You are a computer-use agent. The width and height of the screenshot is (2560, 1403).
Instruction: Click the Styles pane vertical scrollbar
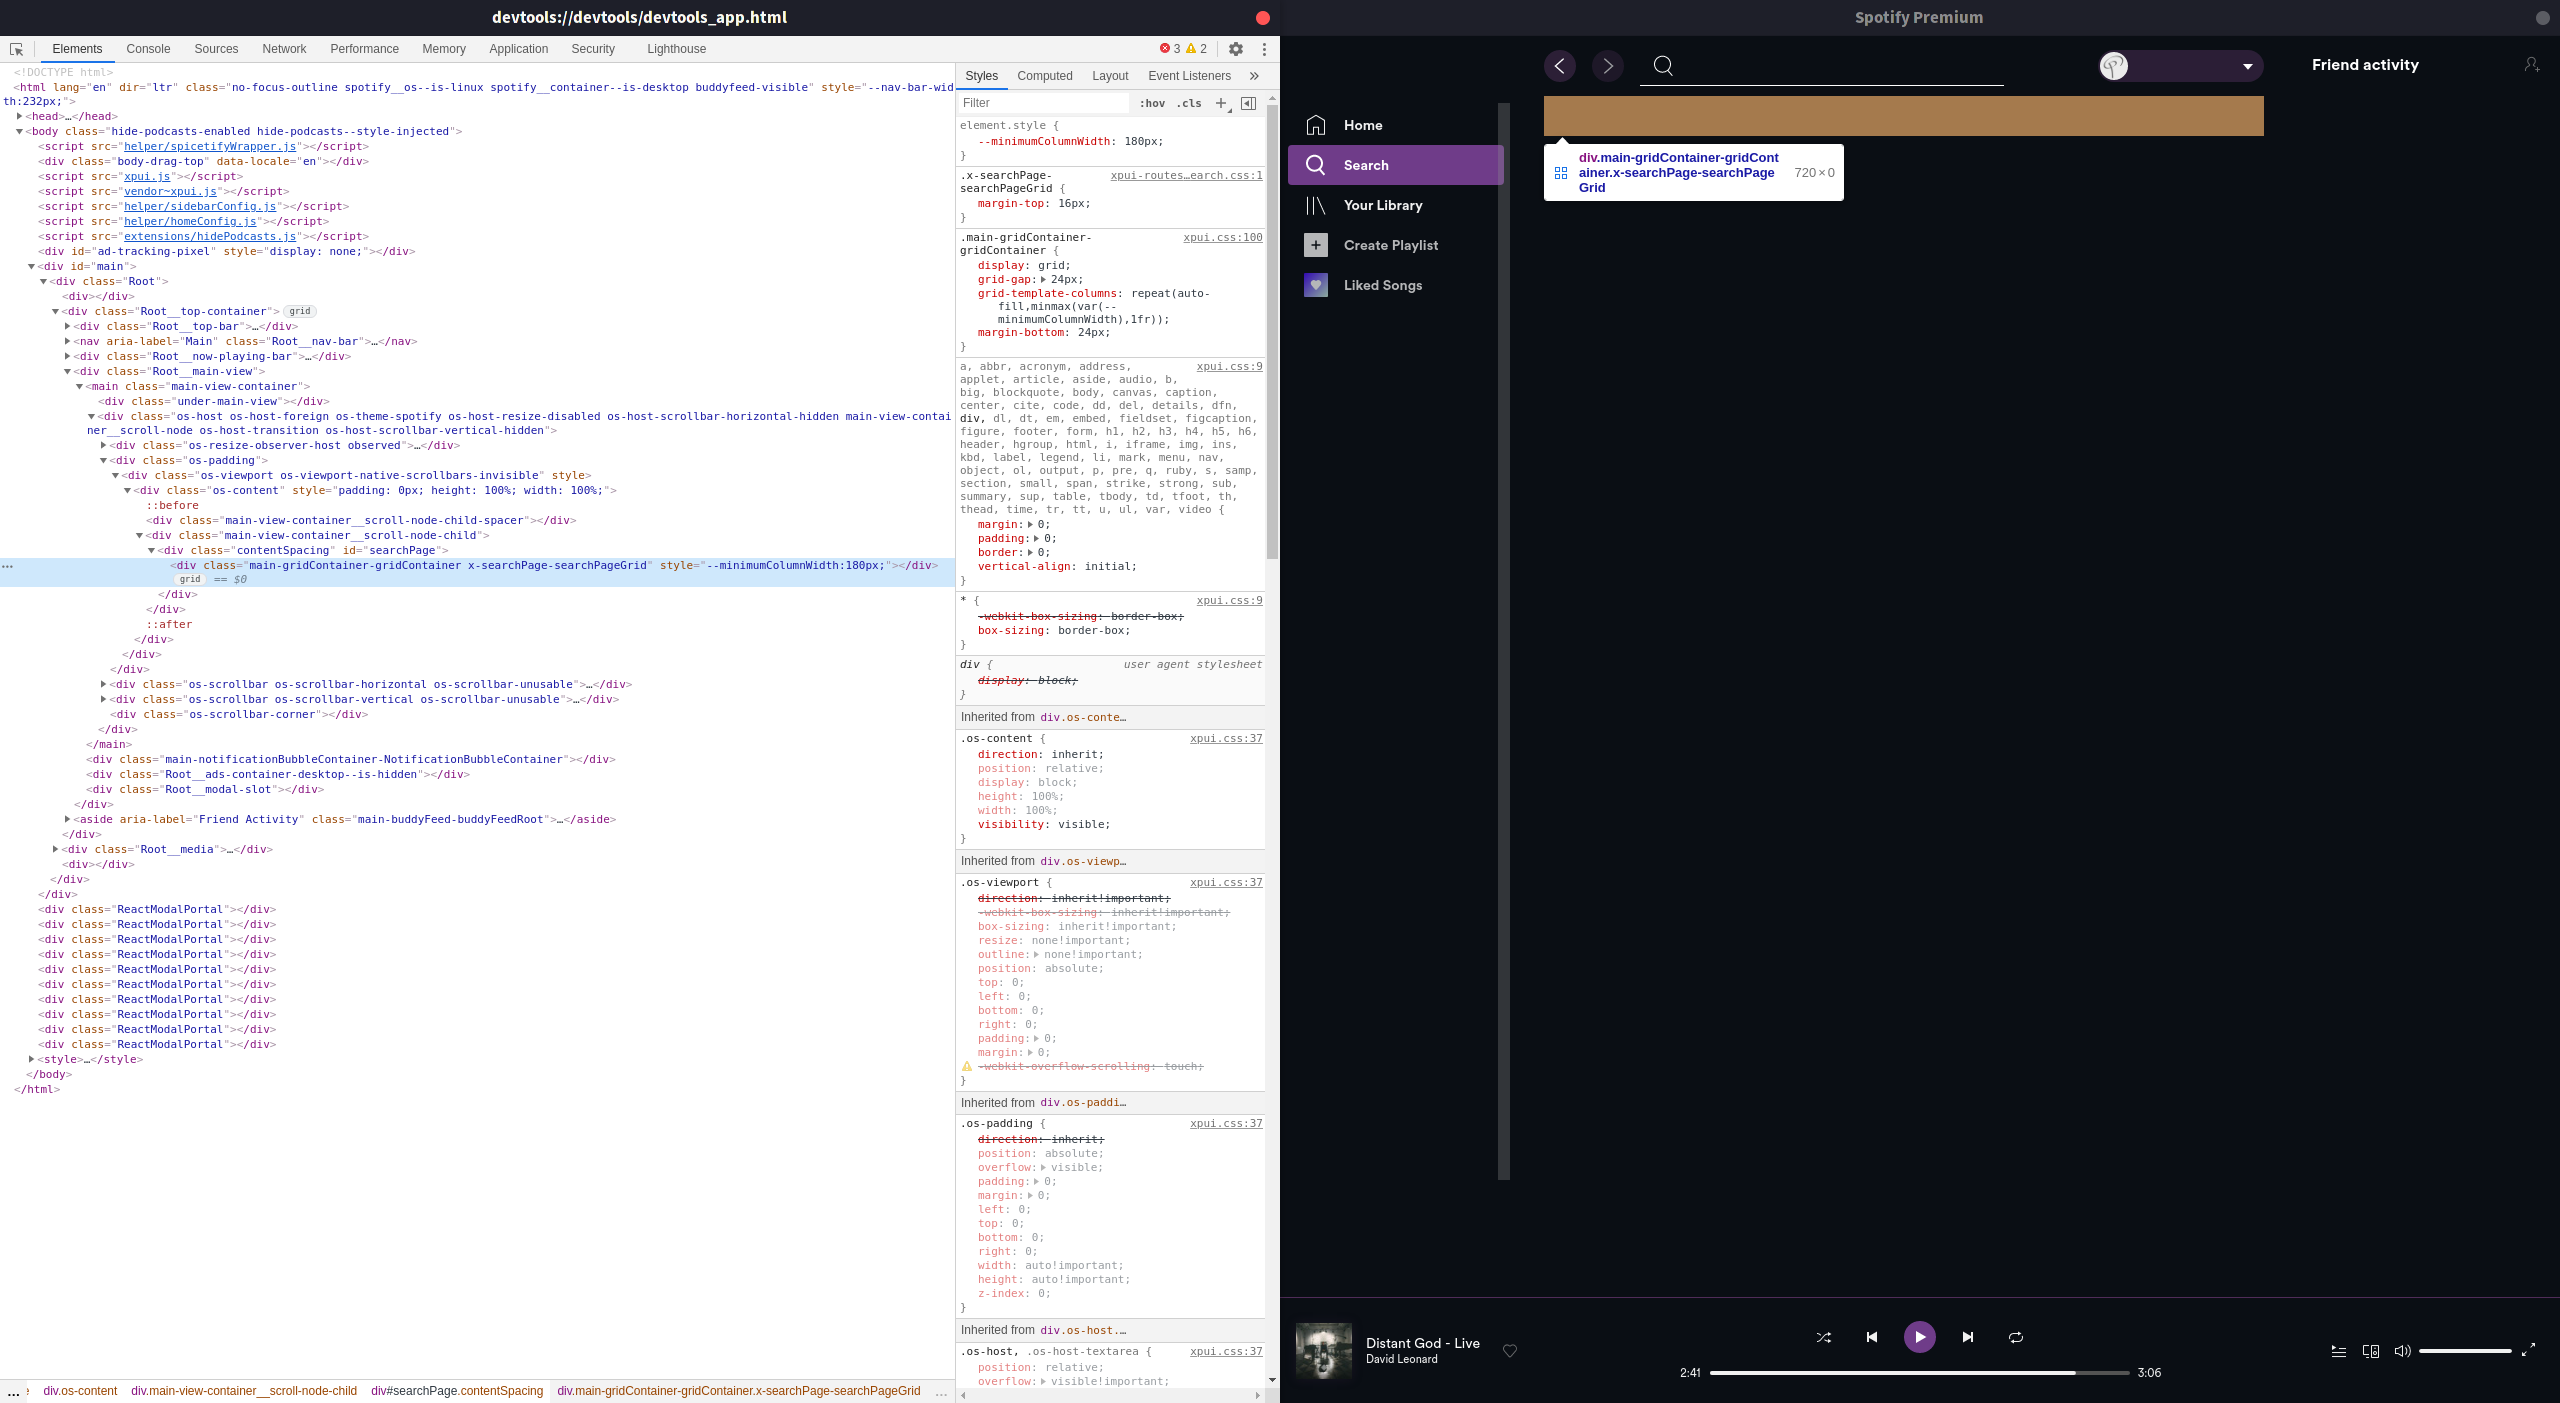(1272, 330)
